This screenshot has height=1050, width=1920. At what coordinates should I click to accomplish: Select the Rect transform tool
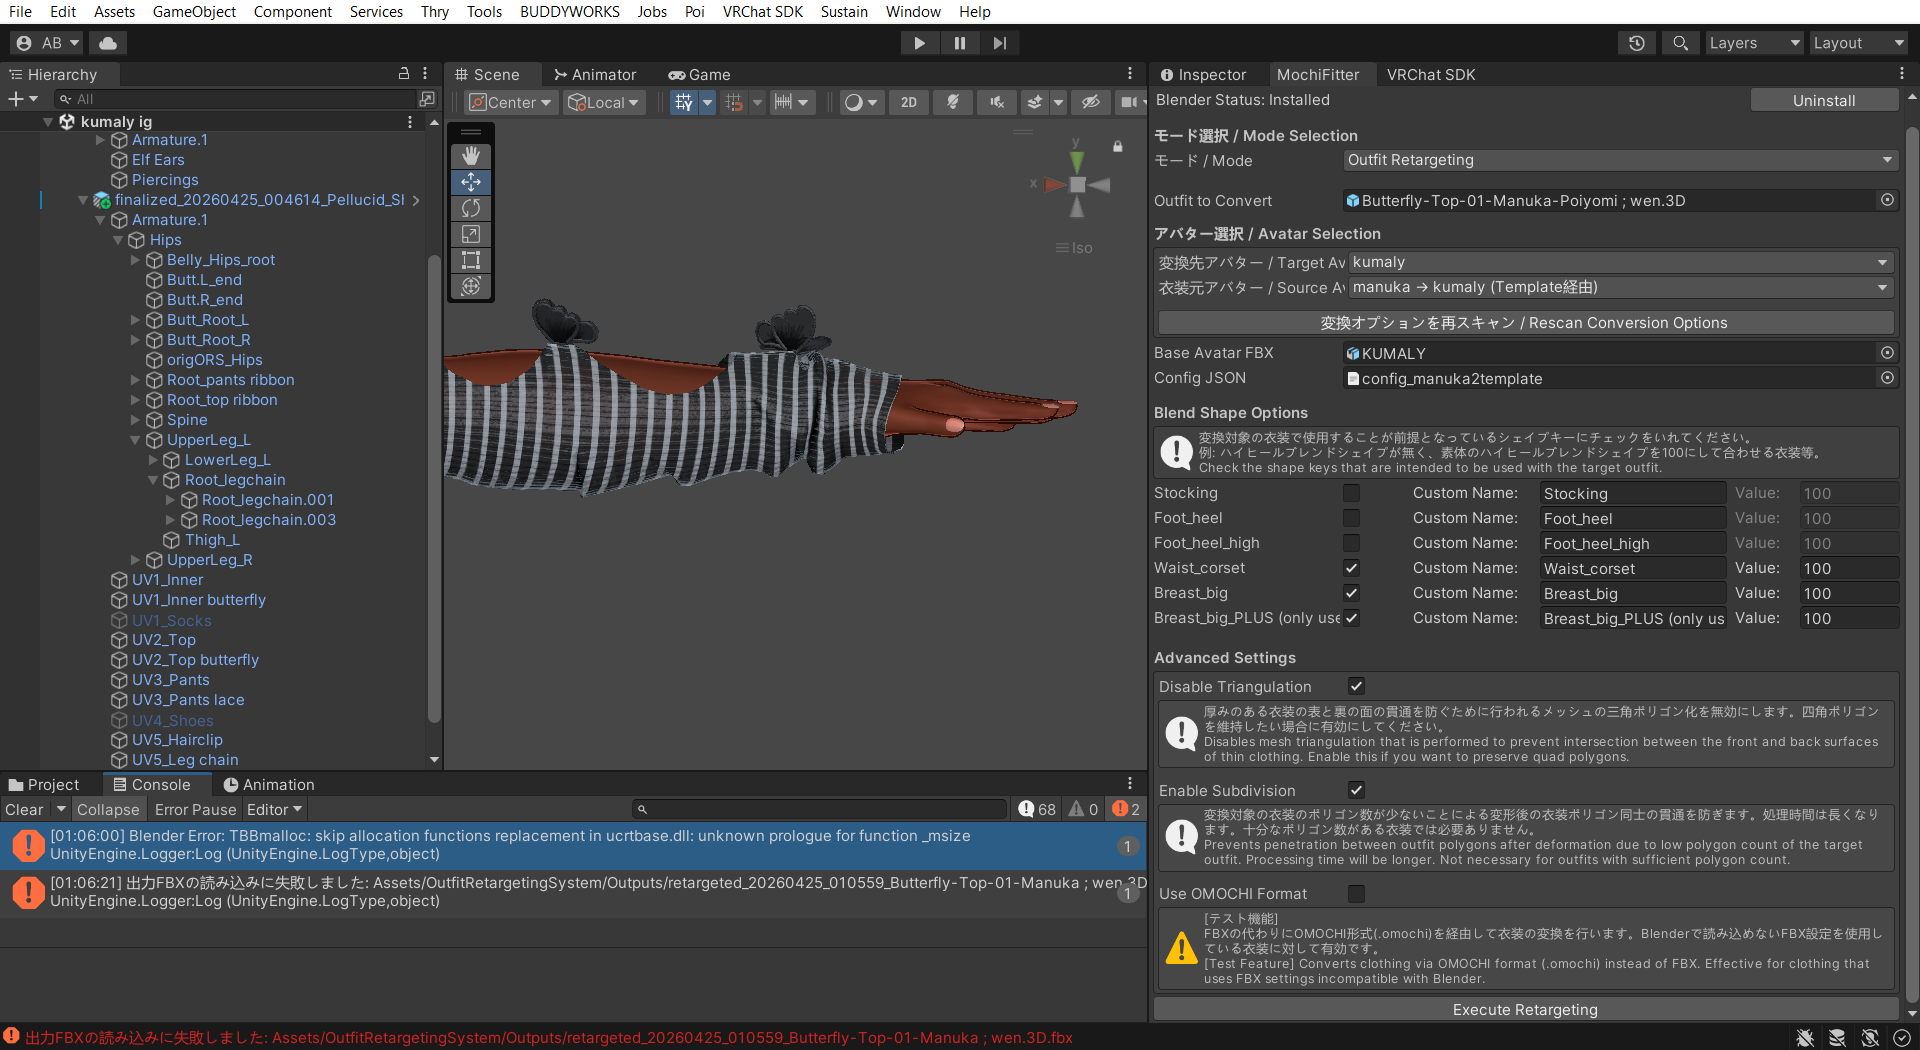(x=471, y=260)
